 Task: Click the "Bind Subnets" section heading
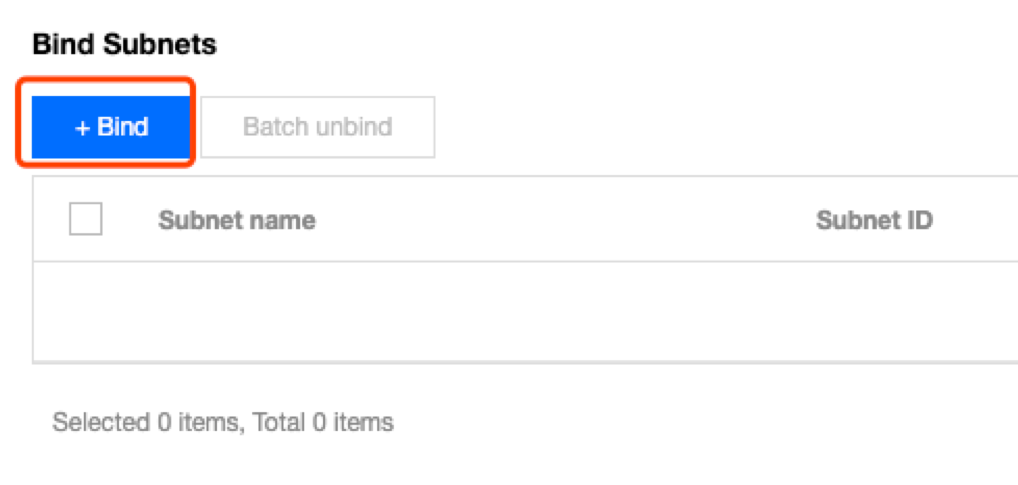point(124,45)
